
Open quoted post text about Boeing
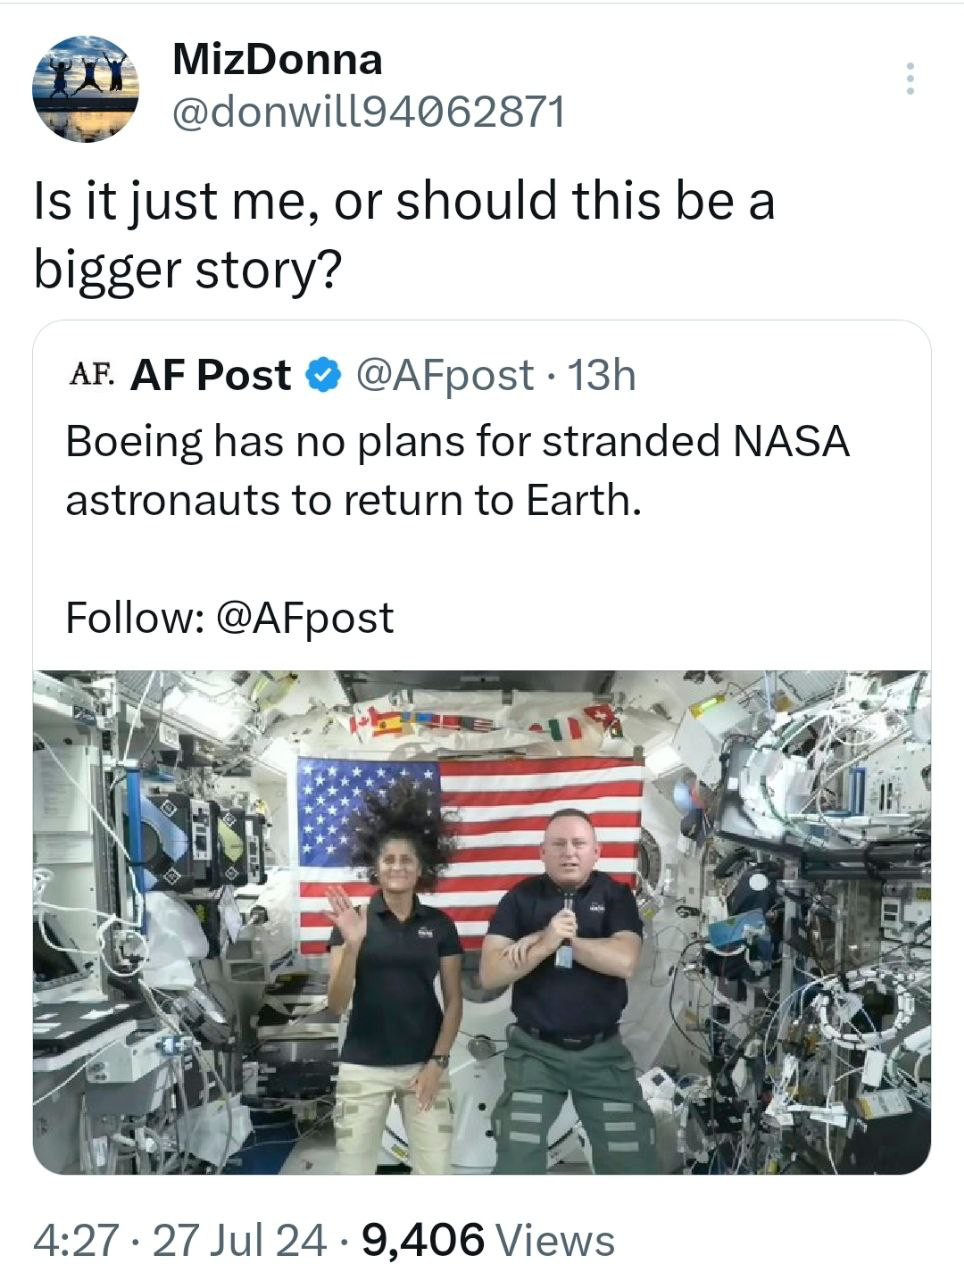[x=457, y=470]
